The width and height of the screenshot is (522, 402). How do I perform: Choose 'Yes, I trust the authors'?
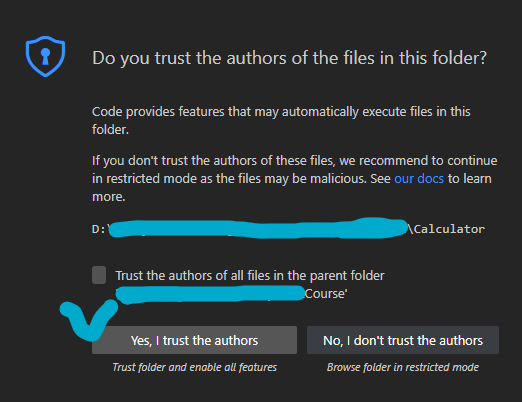click(x=194, y=340)
